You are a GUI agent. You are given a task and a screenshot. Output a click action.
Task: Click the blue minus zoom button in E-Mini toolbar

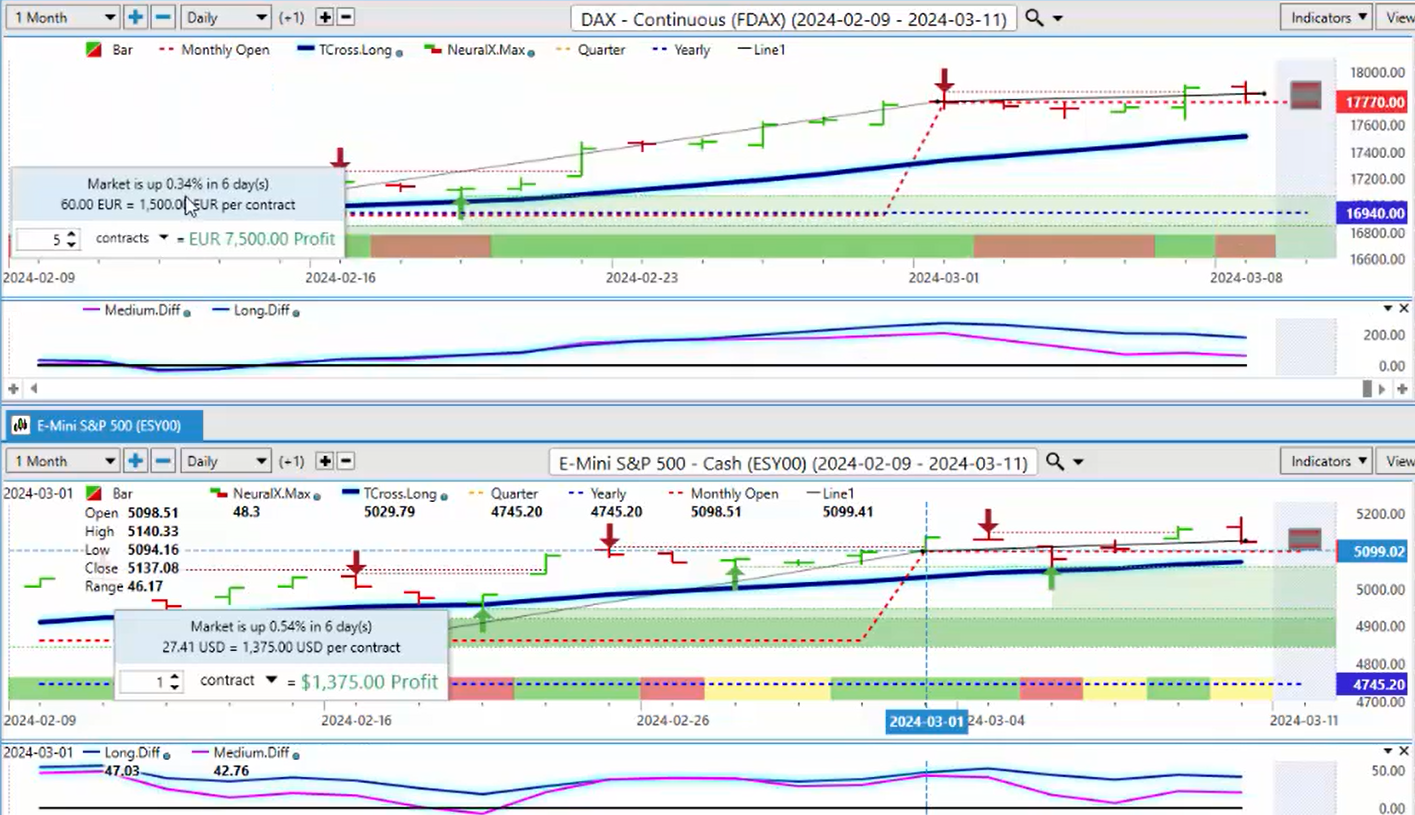pyautogui.click(x=164, y=461)
